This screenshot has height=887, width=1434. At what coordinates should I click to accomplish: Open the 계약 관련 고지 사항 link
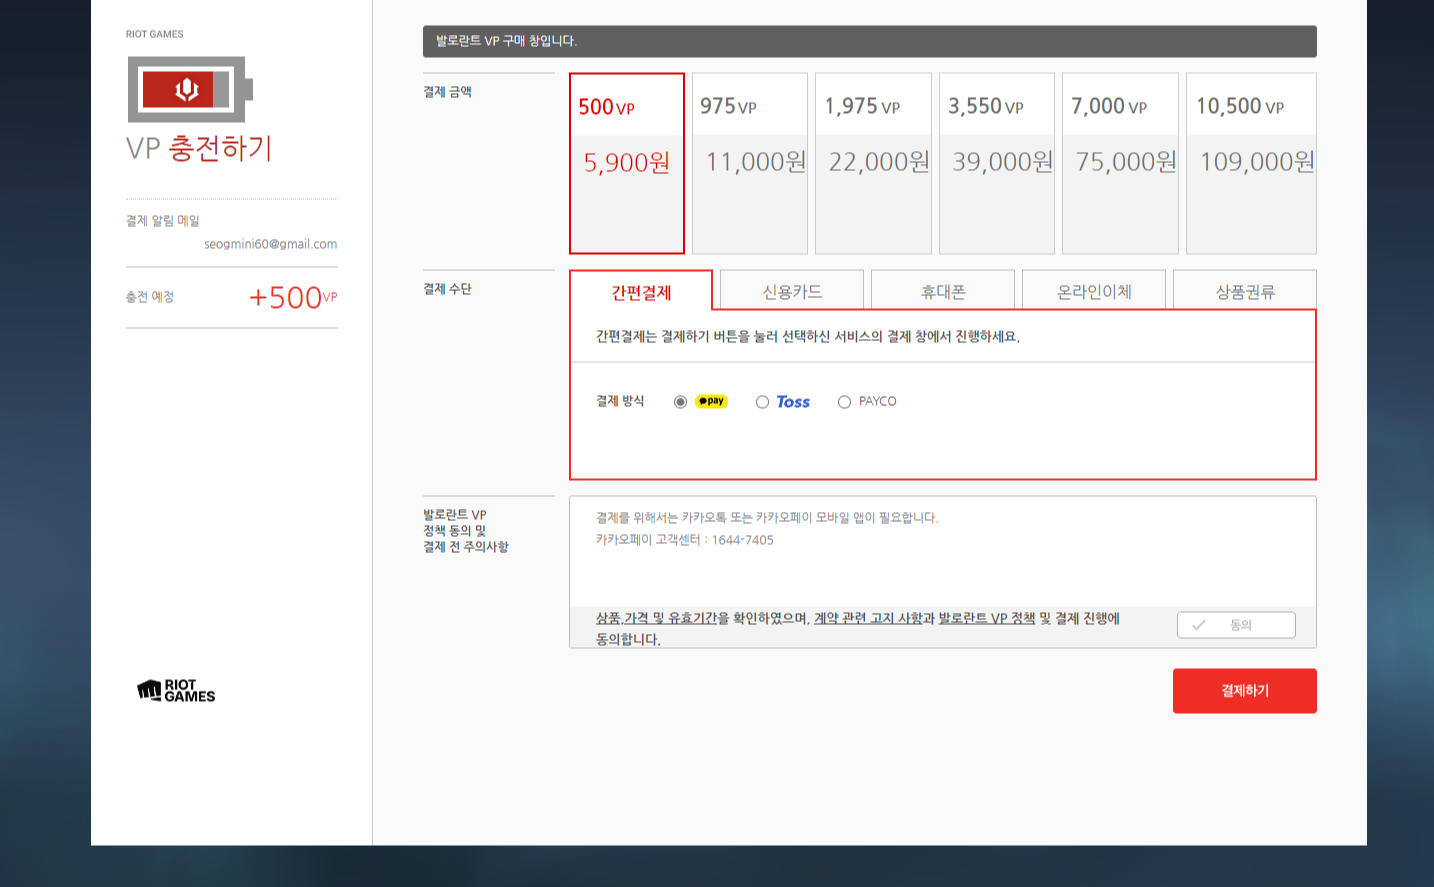pyautogui.click(x=868, y=618)
